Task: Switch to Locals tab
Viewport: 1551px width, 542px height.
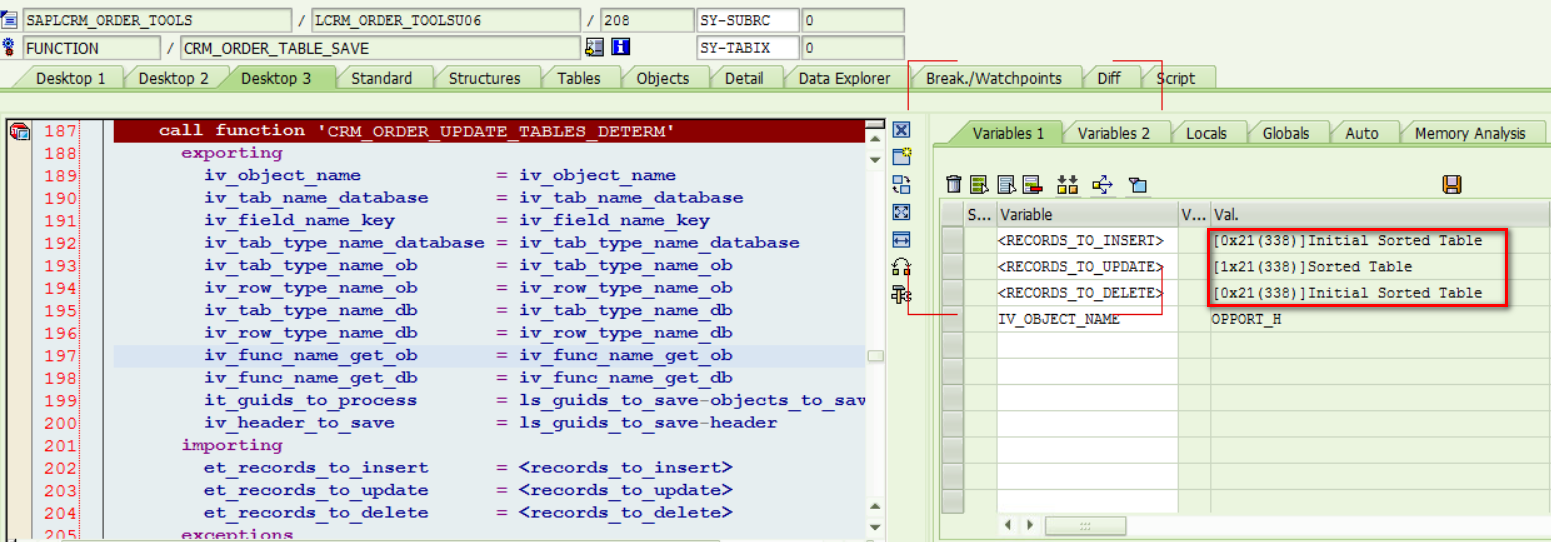Action: (x=1206, y=133)
